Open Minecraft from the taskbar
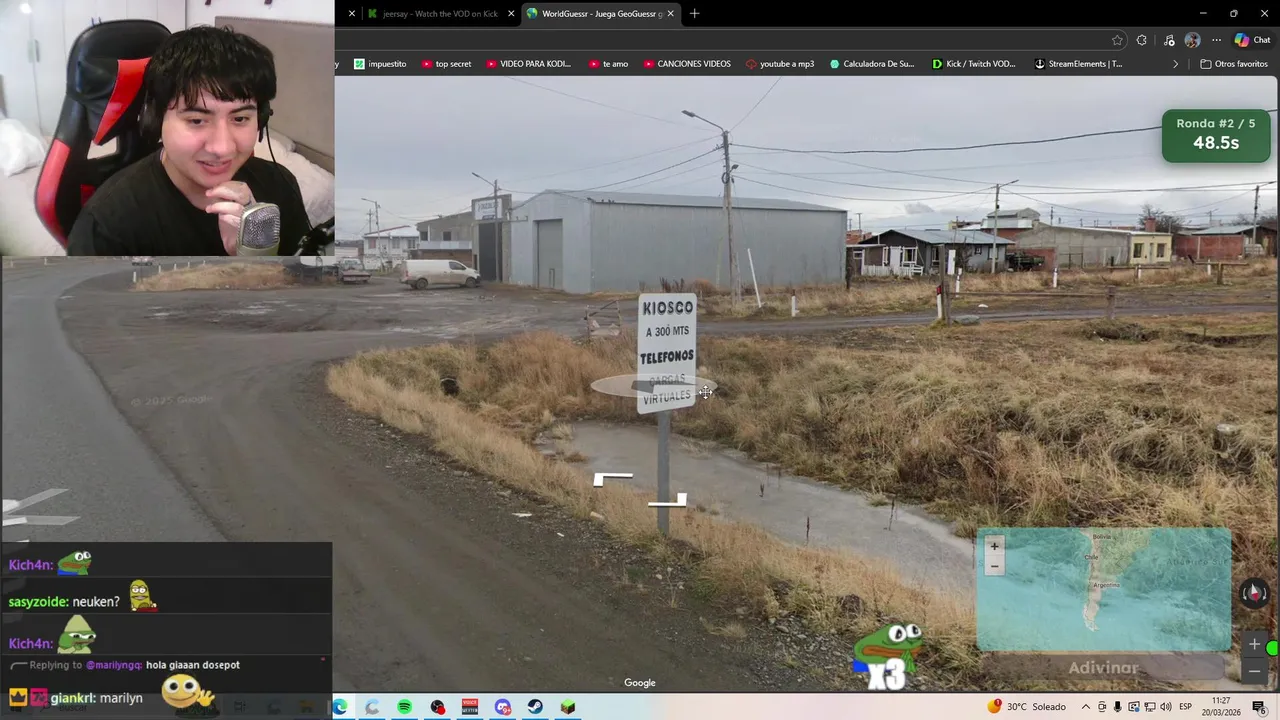This screenshot has height=720, width=1280. click(568, 707)
